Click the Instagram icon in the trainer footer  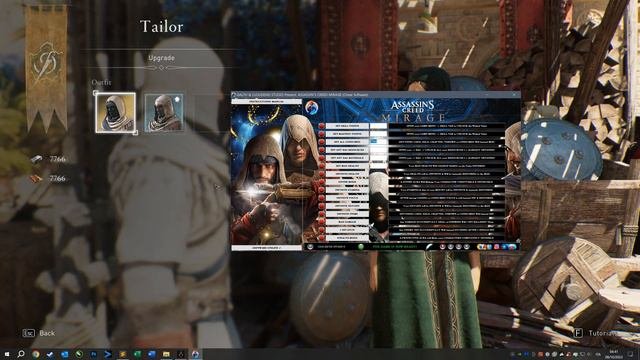coord(497,247)
